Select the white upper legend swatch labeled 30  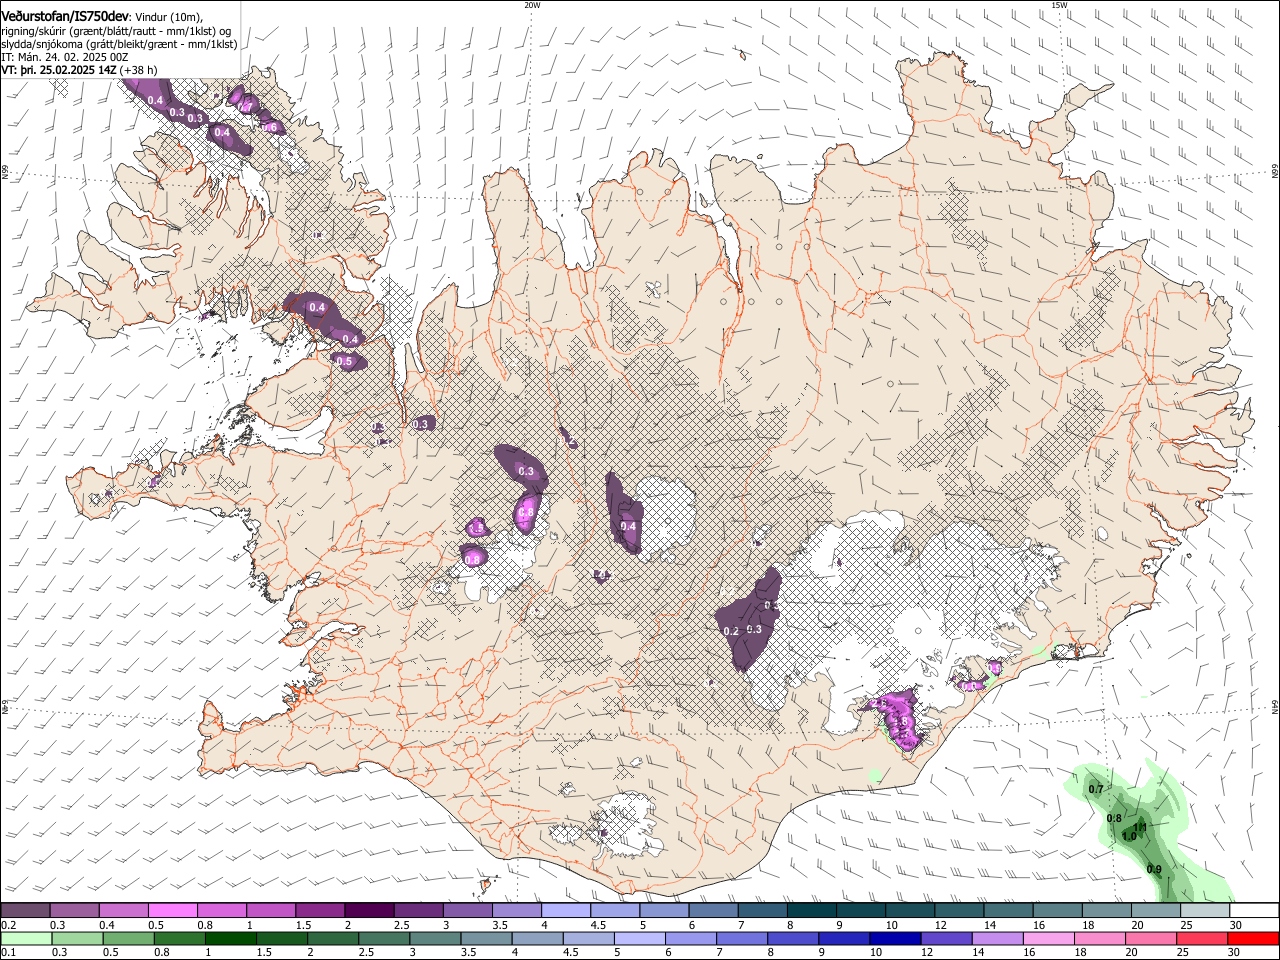[x=1252, y=910]
